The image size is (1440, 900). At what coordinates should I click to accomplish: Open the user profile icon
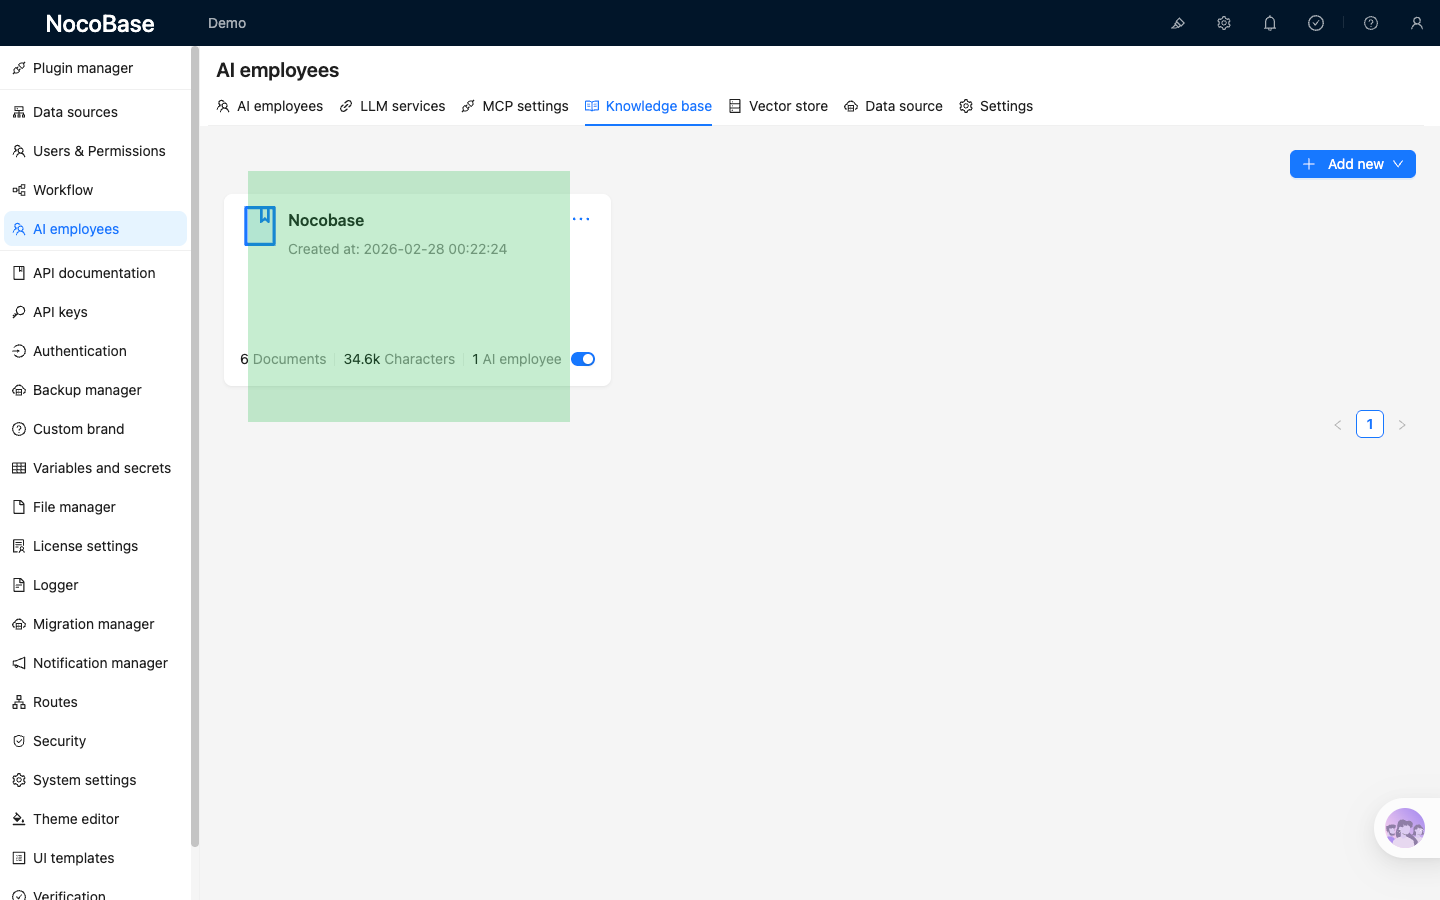(1417, 23)
